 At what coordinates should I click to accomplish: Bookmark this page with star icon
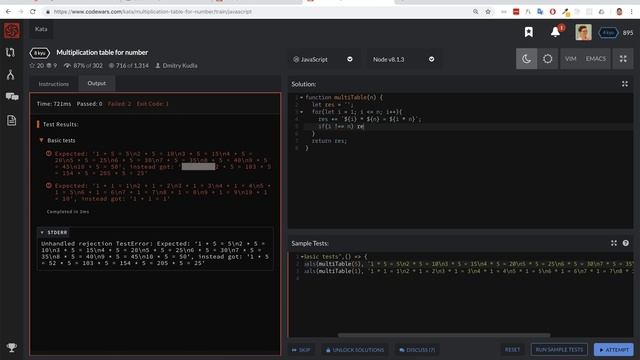(x=488, y=12)
